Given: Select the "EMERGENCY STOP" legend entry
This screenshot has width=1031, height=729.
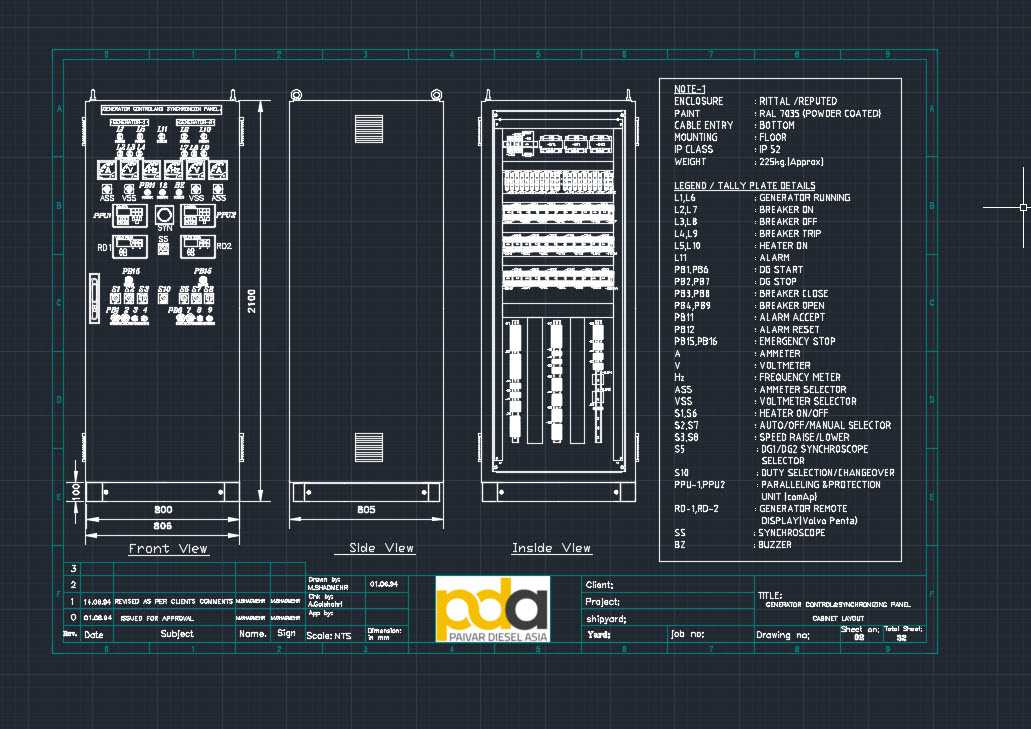Looking at the screenshot, I should [797, 341].
